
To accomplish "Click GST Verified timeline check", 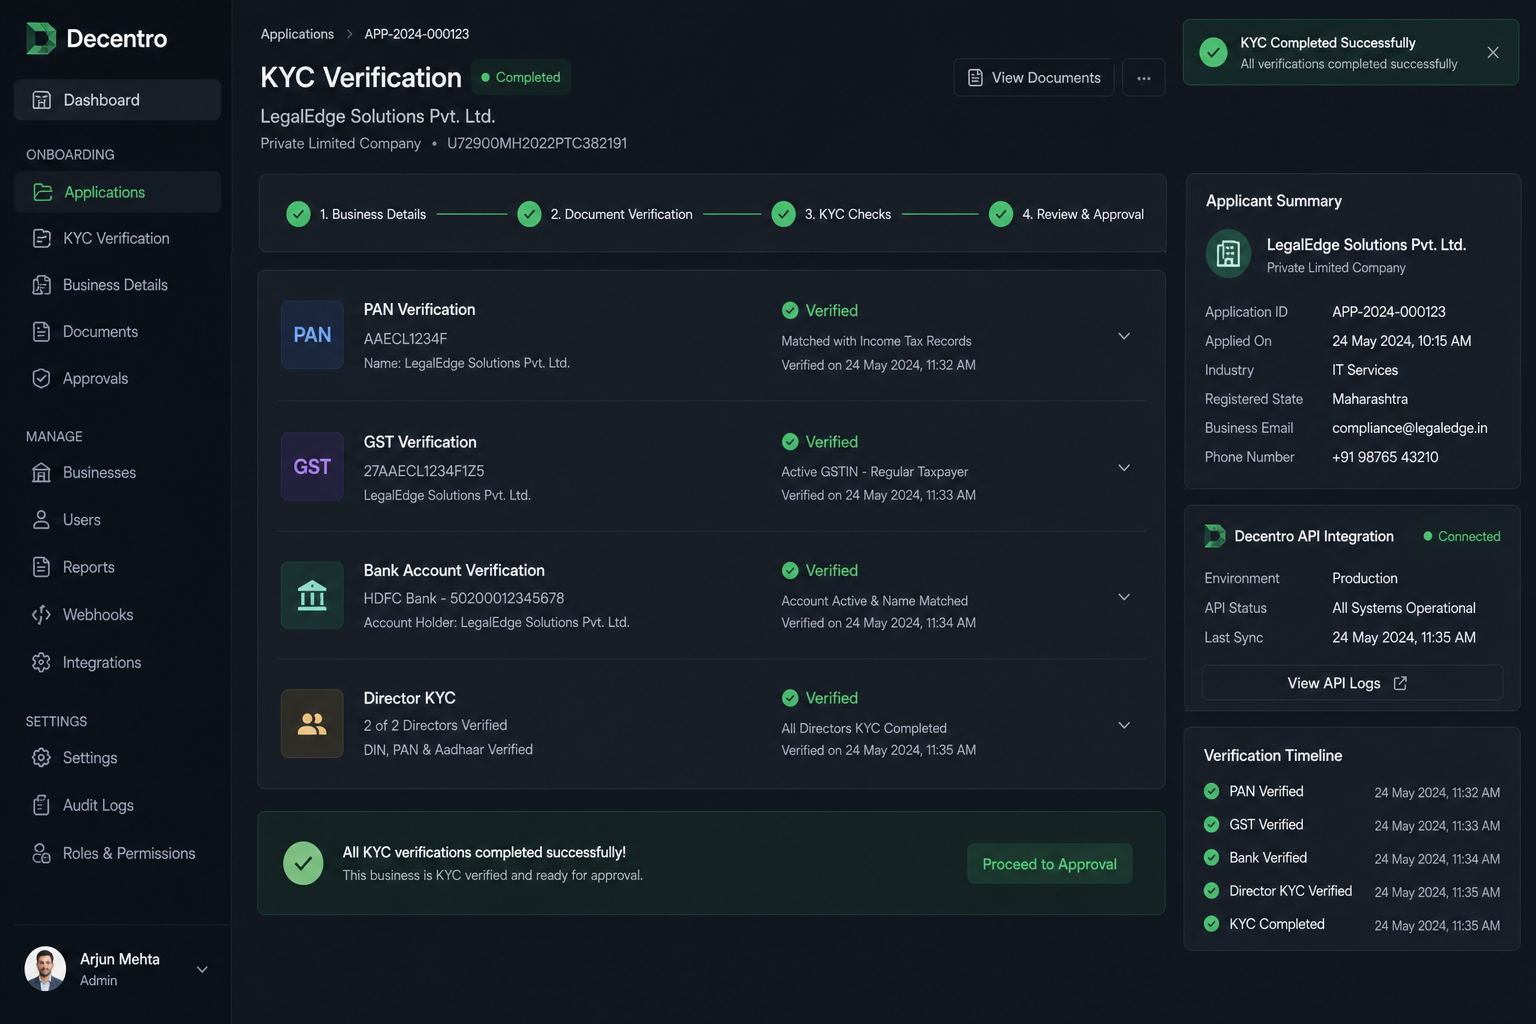I will 1211,824.
